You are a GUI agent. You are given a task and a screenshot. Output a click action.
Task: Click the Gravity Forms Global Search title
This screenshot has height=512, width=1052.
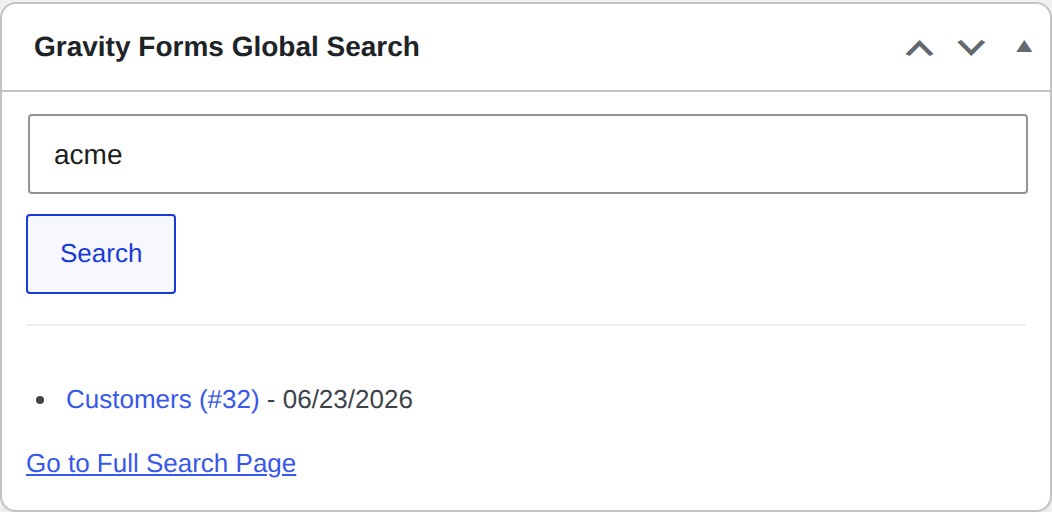227,47
